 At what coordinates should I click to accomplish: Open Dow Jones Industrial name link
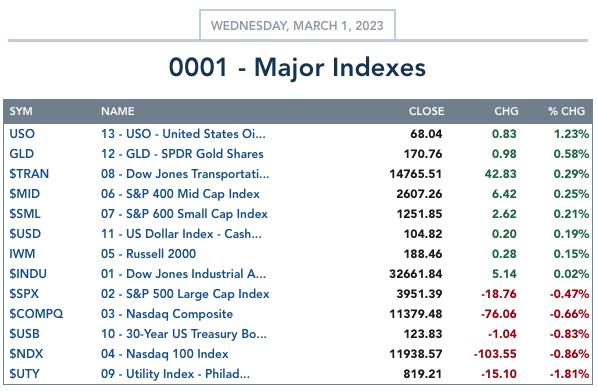(184, 274)
